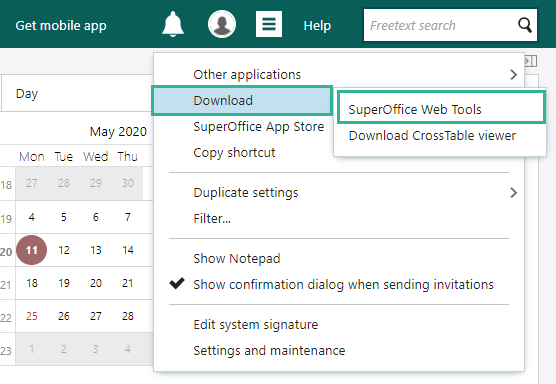The width and height of the screenshot is (556, 384).
Task: Open SuperOffice App Store
Action: (258, 127)
